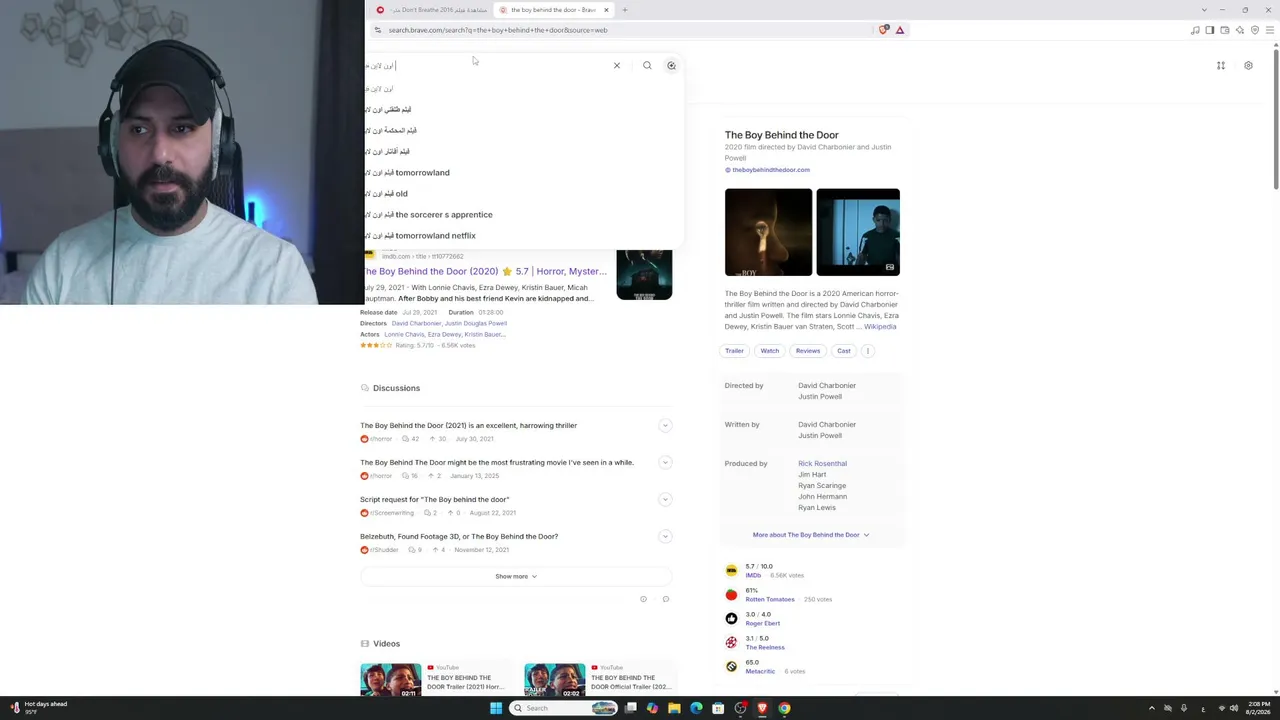1280x720 pixels.
Task: Click the page vertical scrollbar
Action: 1276,120
